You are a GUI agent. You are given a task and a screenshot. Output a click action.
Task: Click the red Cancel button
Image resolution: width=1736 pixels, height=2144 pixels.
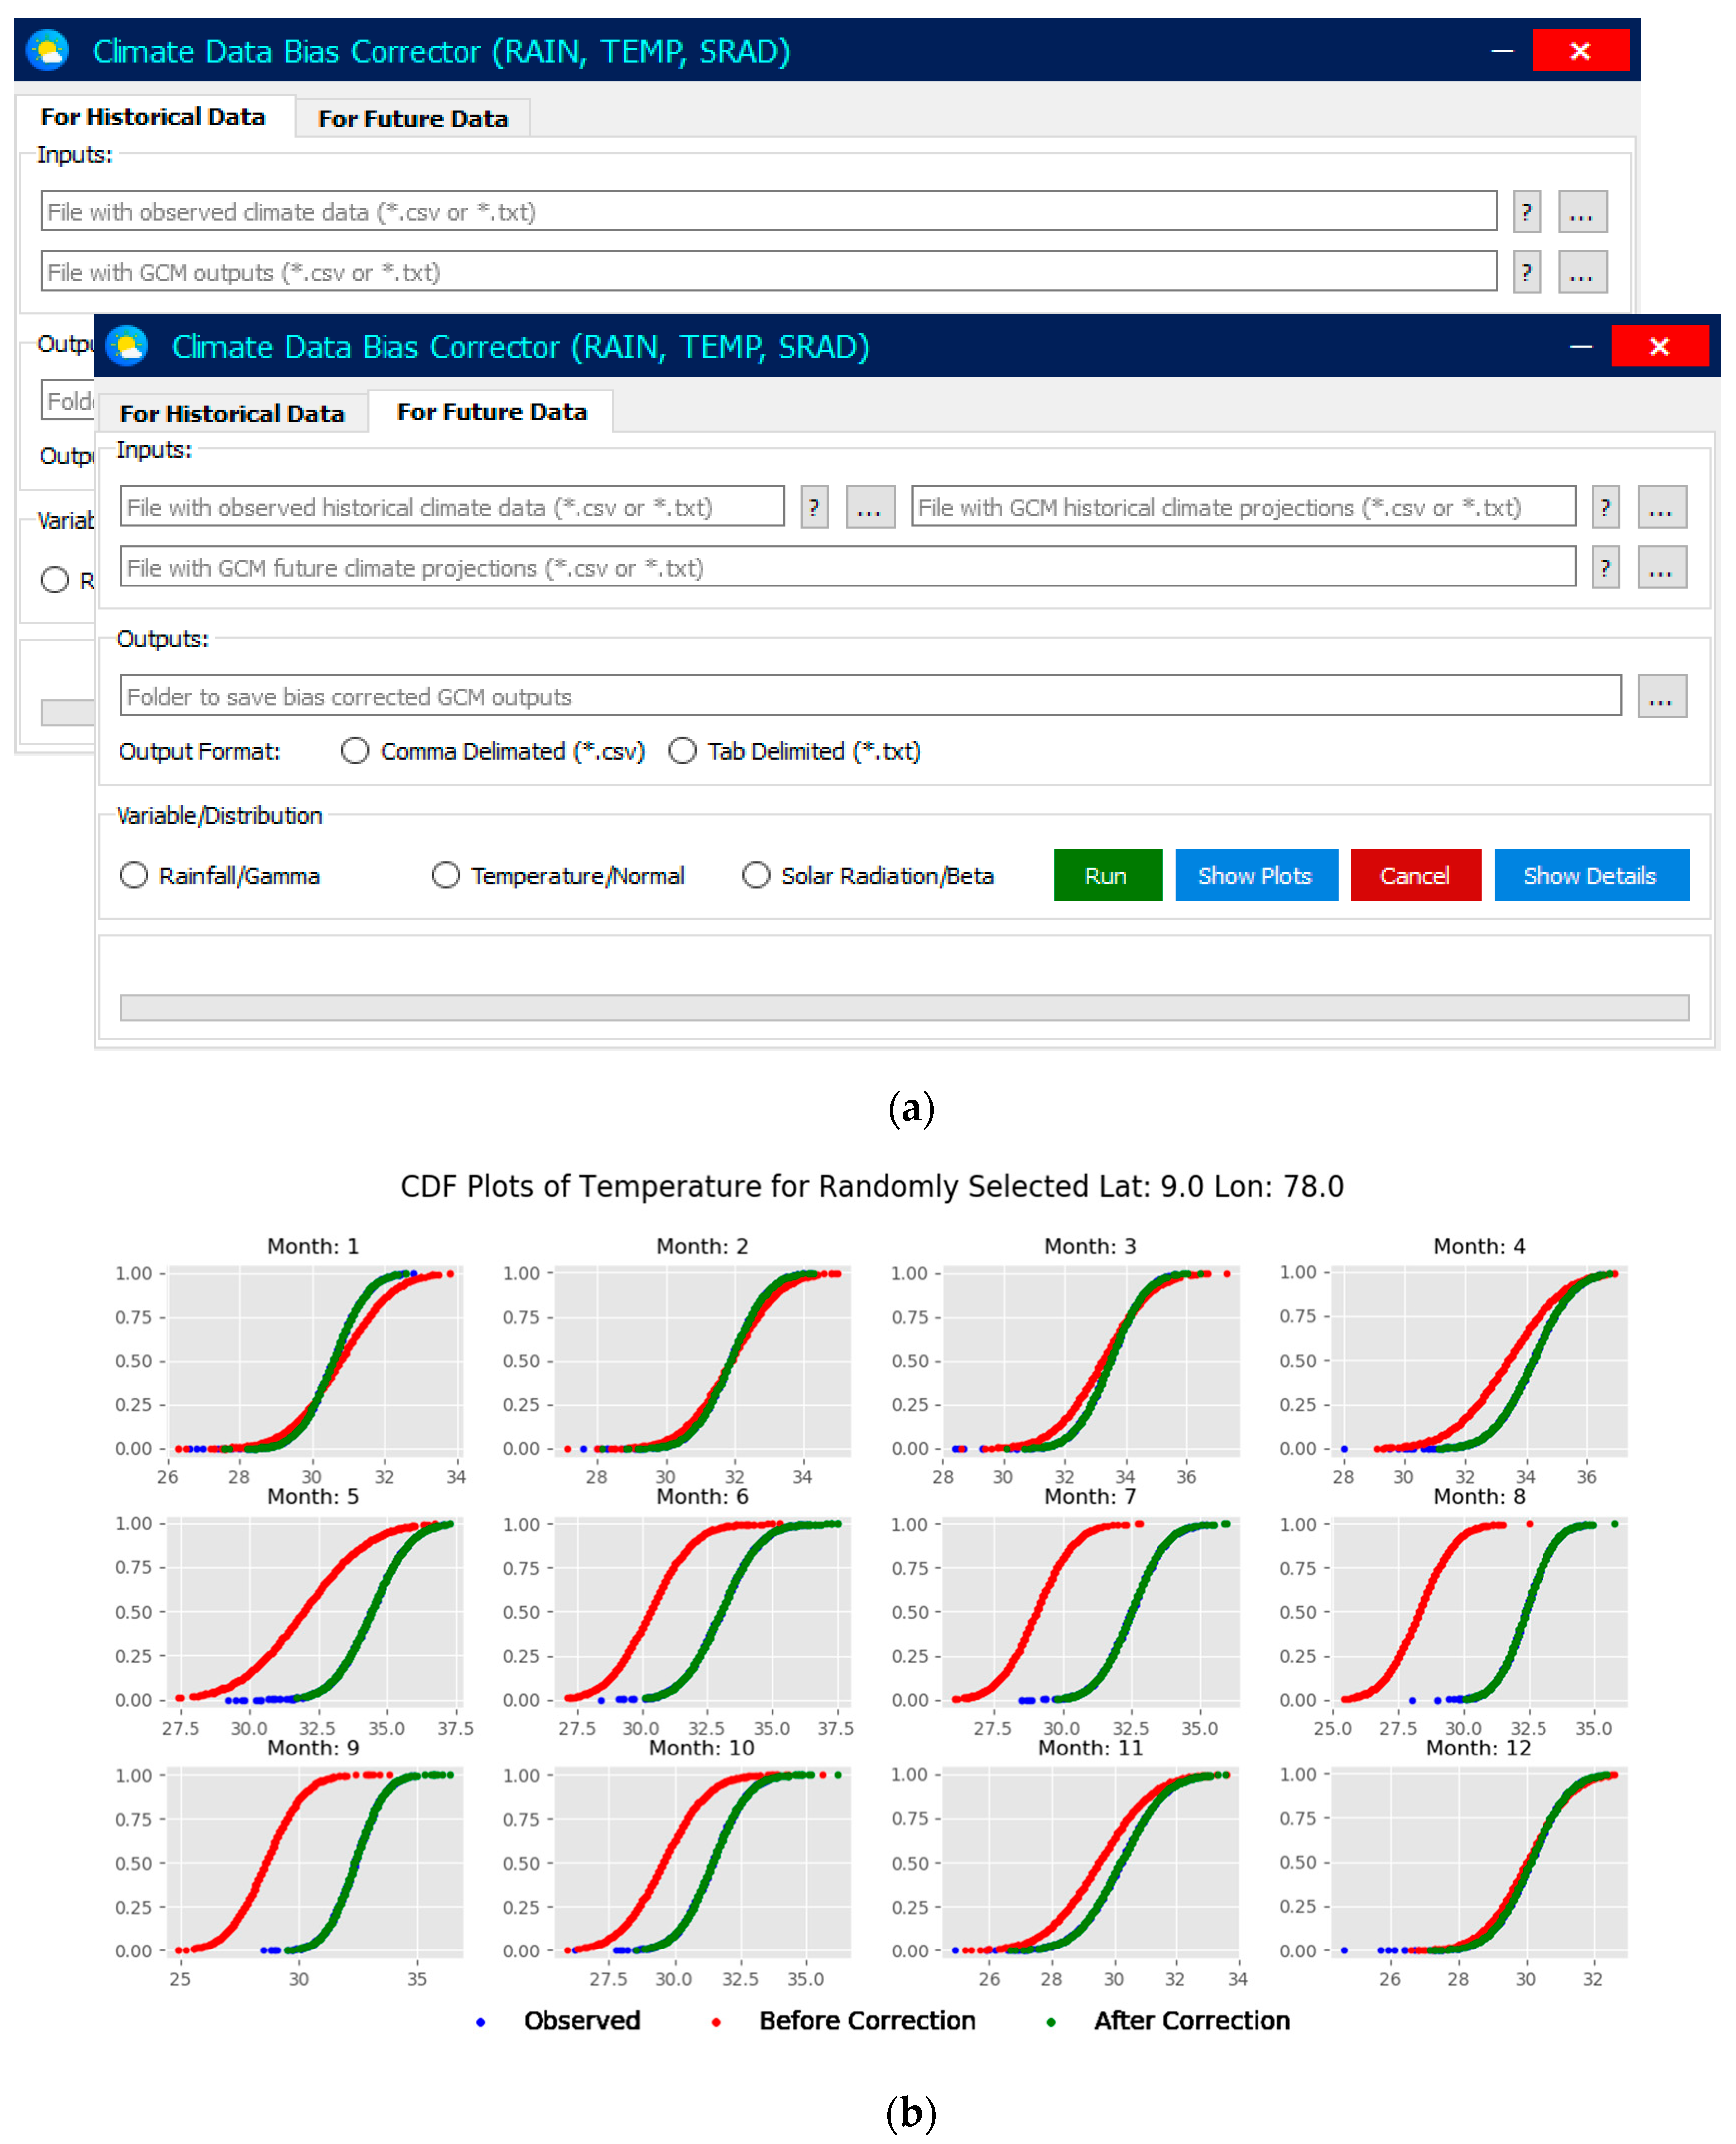coord(1414,876)
